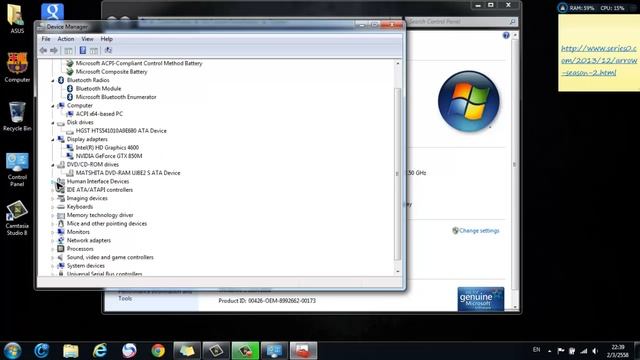Click the Properties toolbar icon in Device Manager
640x360 pixels.
coord(82,50)
